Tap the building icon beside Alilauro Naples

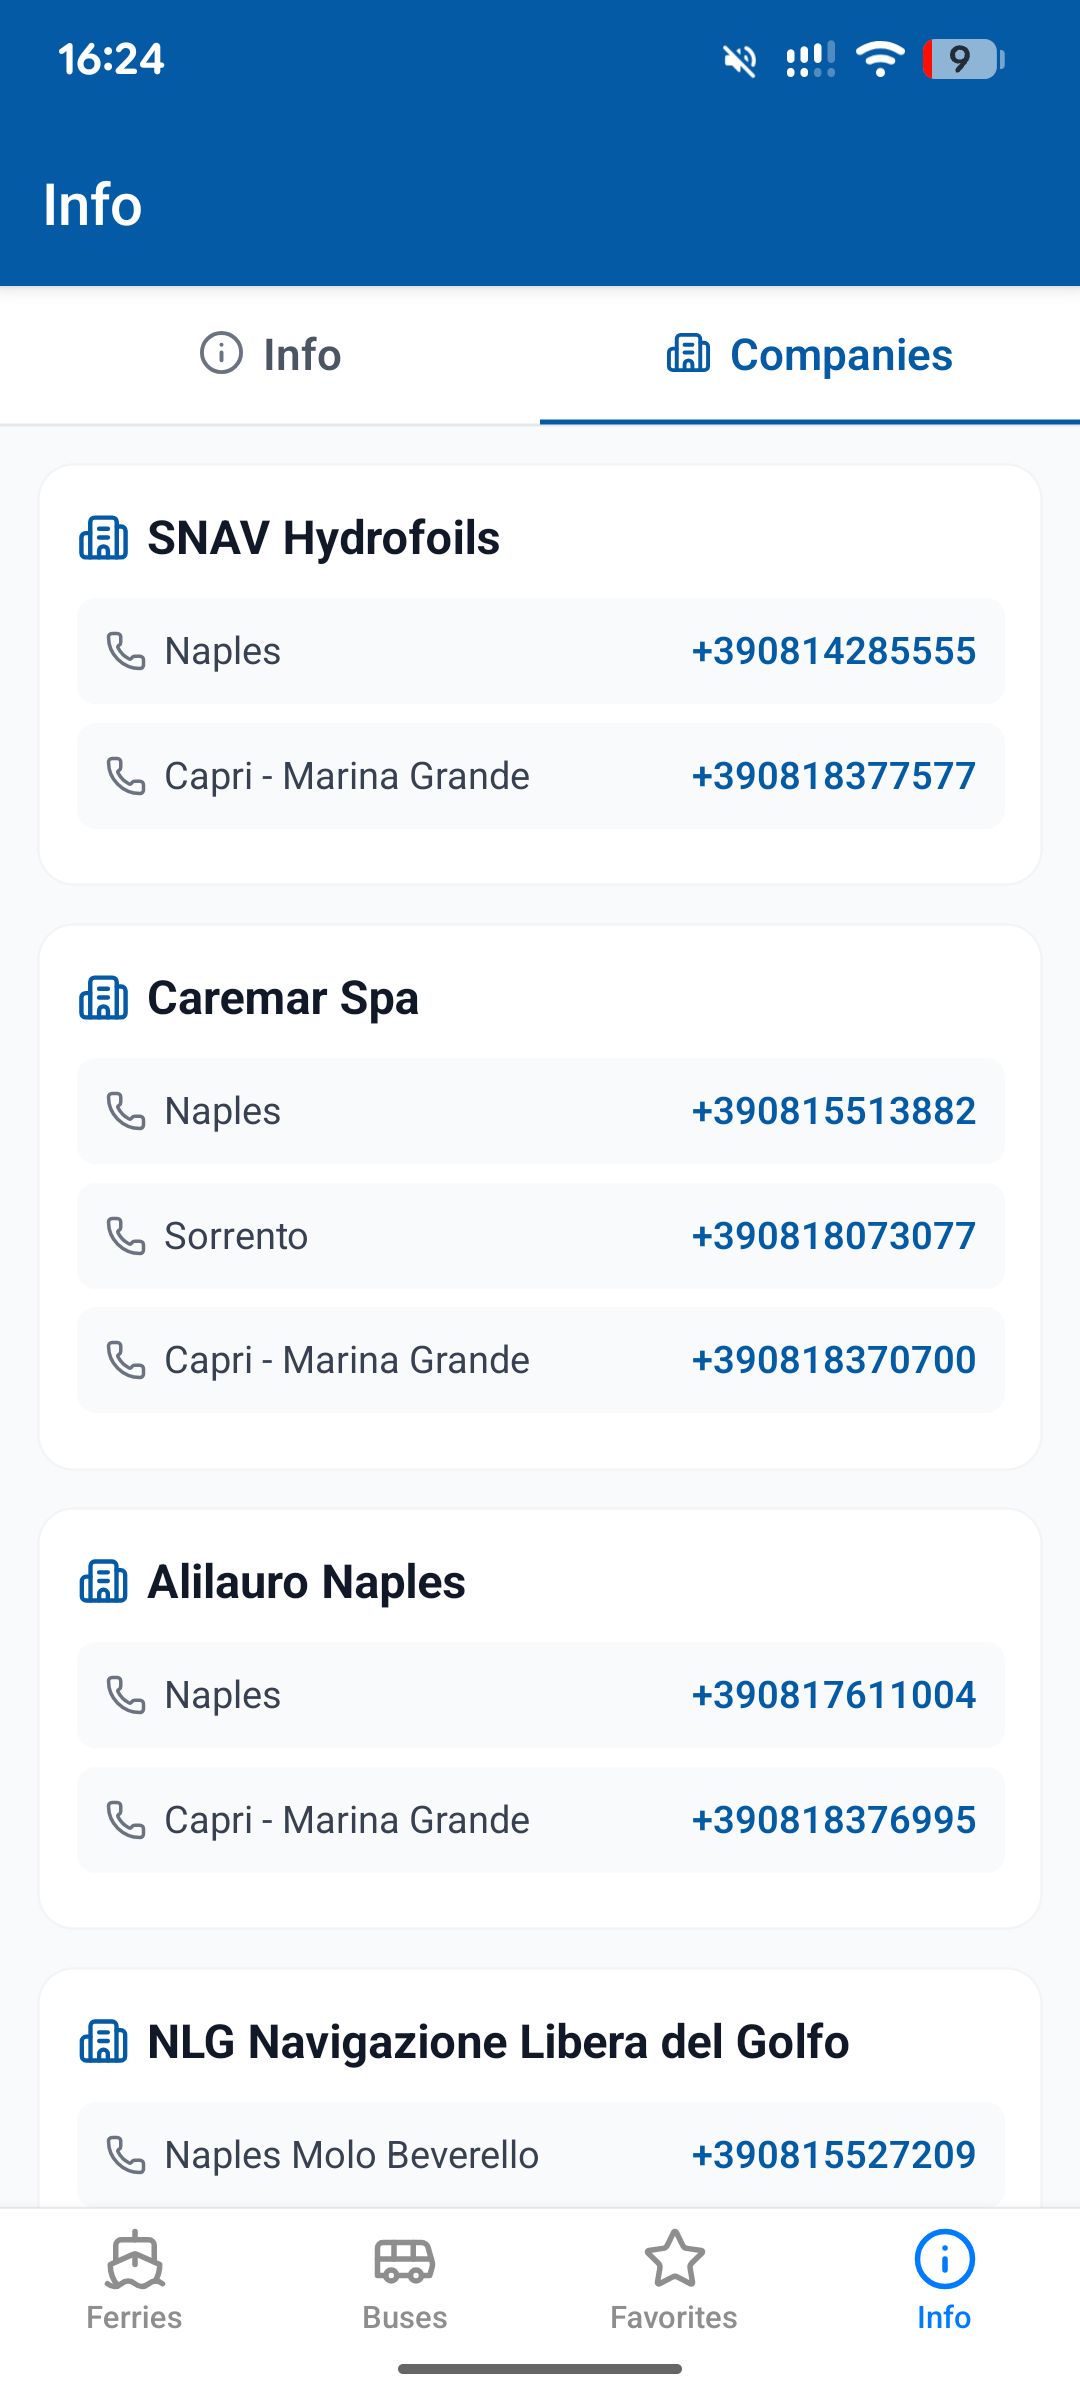104,1582
